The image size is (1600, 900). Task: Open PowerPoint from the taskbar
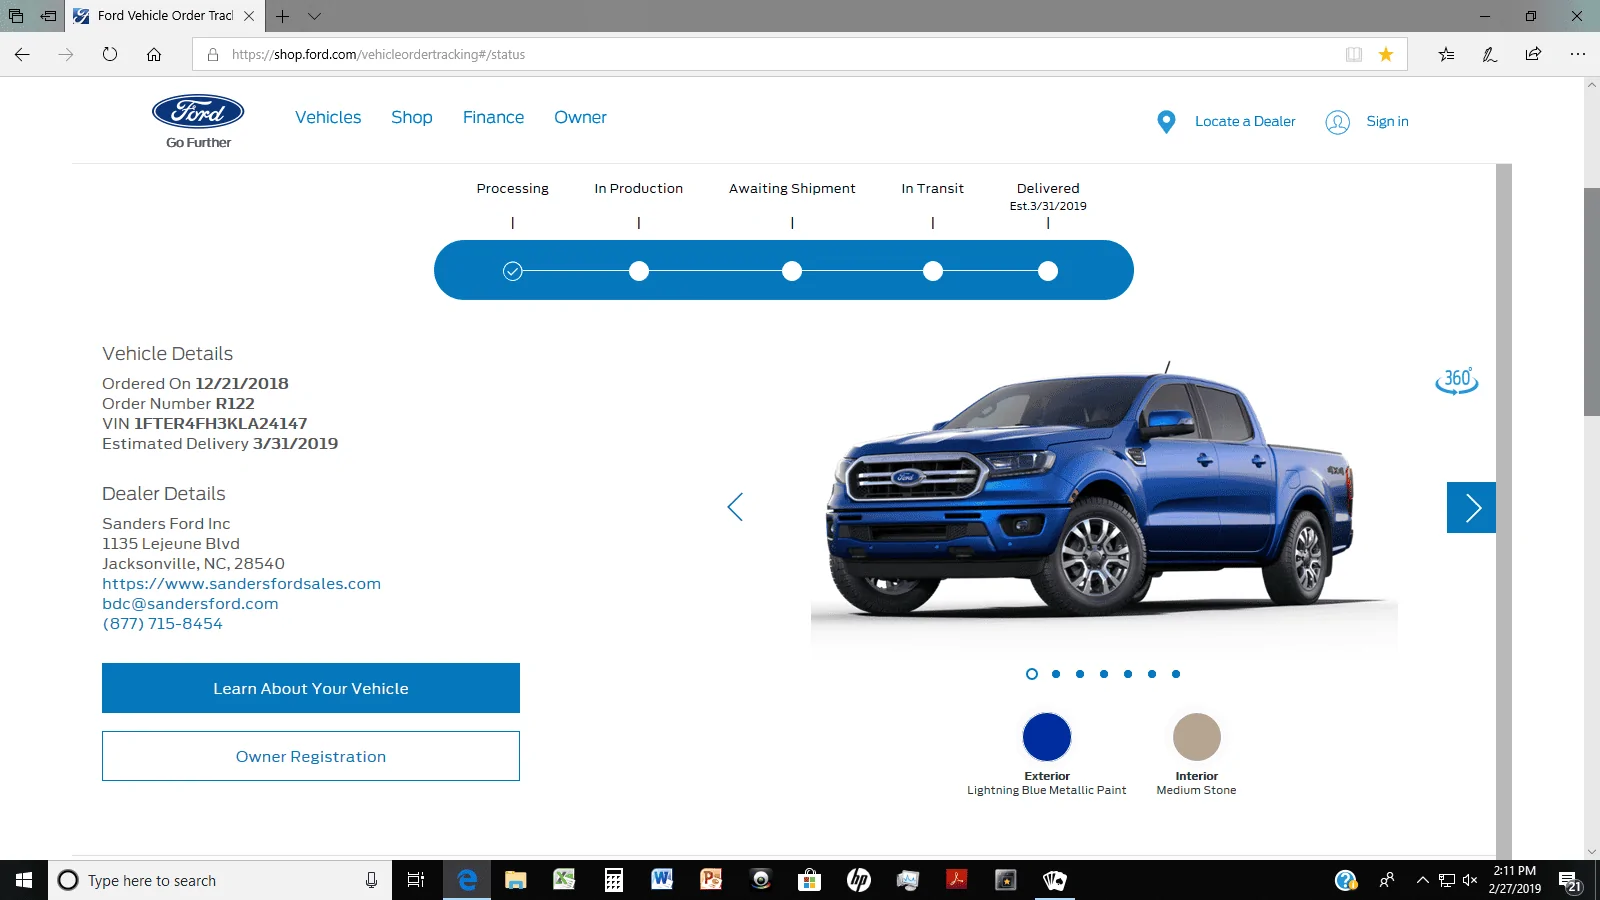pyautogui.click(x=711, y=880)
